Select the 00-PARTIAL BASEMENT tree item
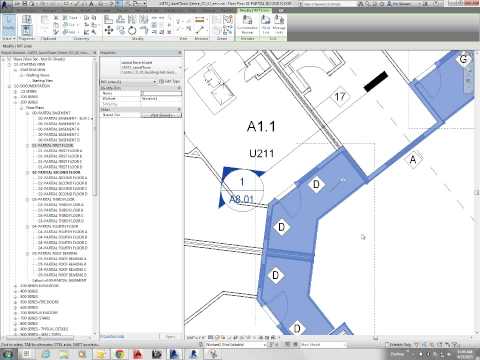This screenshot has width=480, height=360. click(x=51, y=113)
